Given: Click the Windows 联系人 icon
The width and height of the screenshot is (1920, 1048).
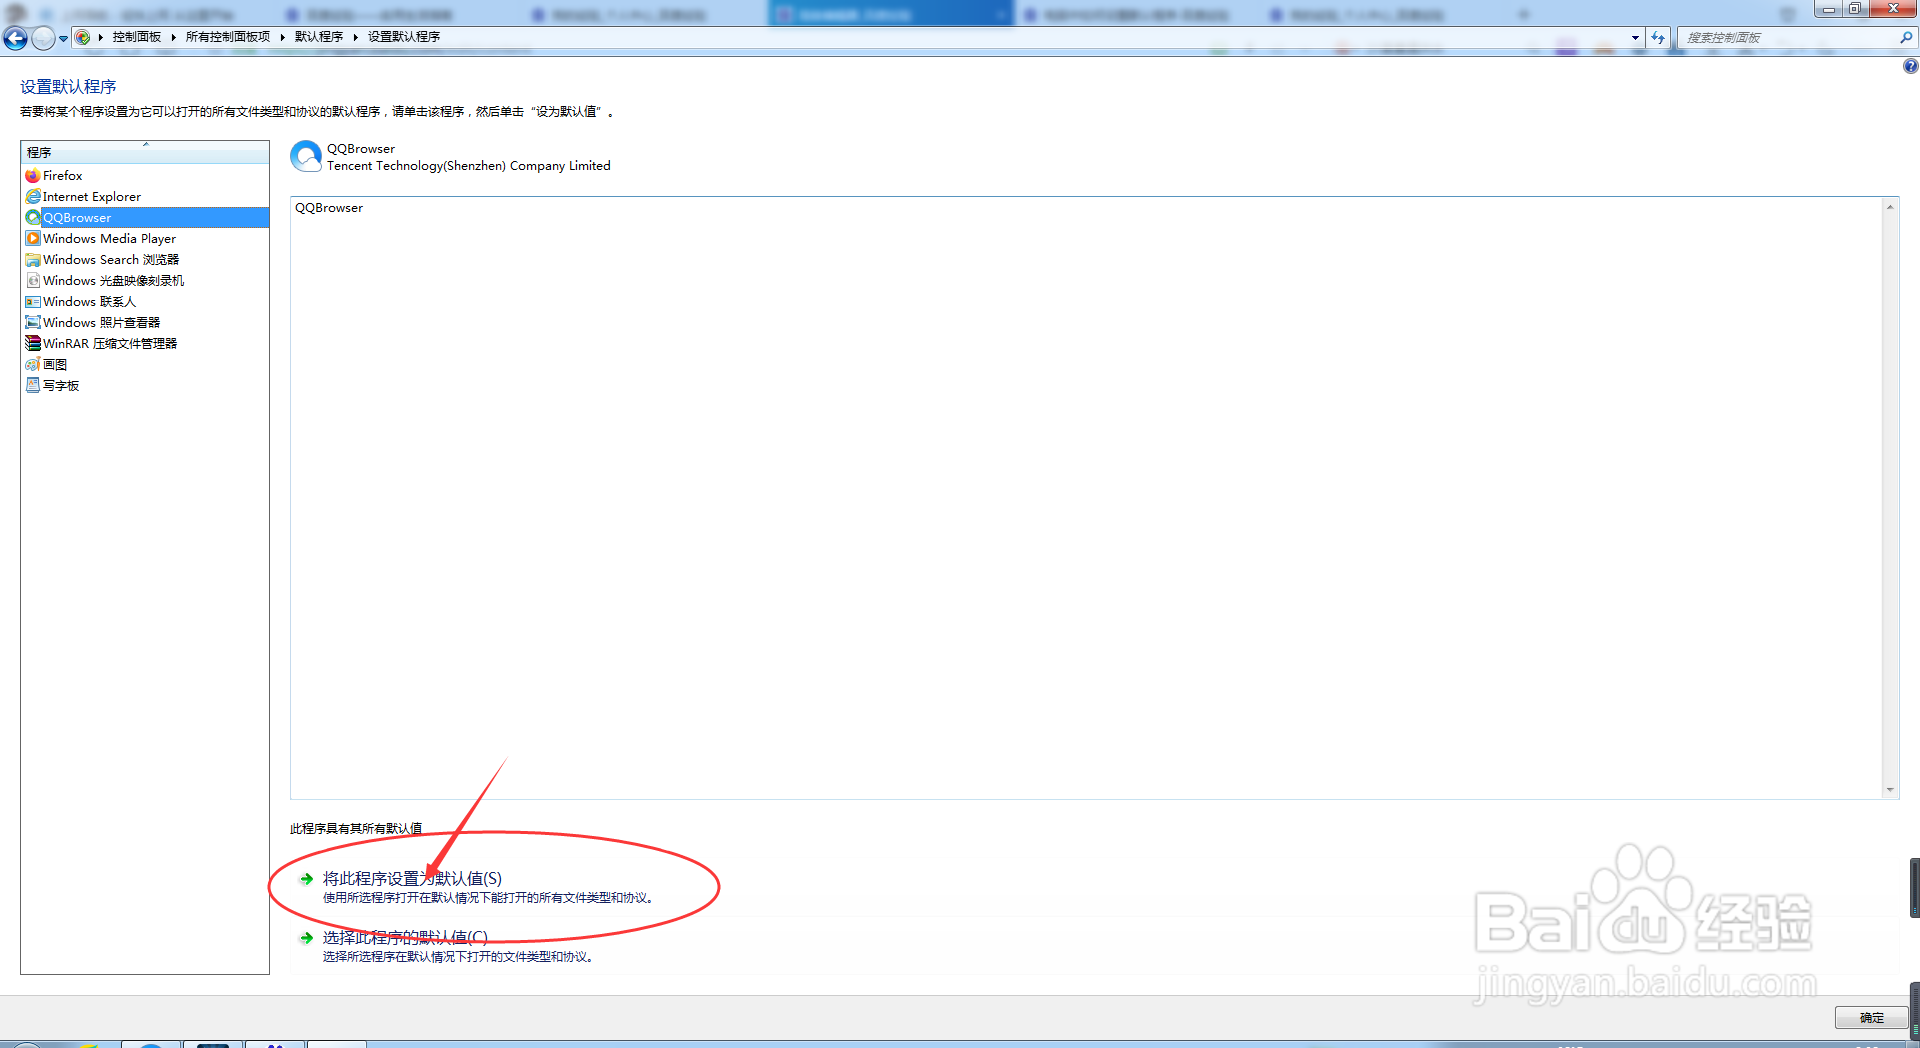Looking at the screenshot, I should coord(33,302).
